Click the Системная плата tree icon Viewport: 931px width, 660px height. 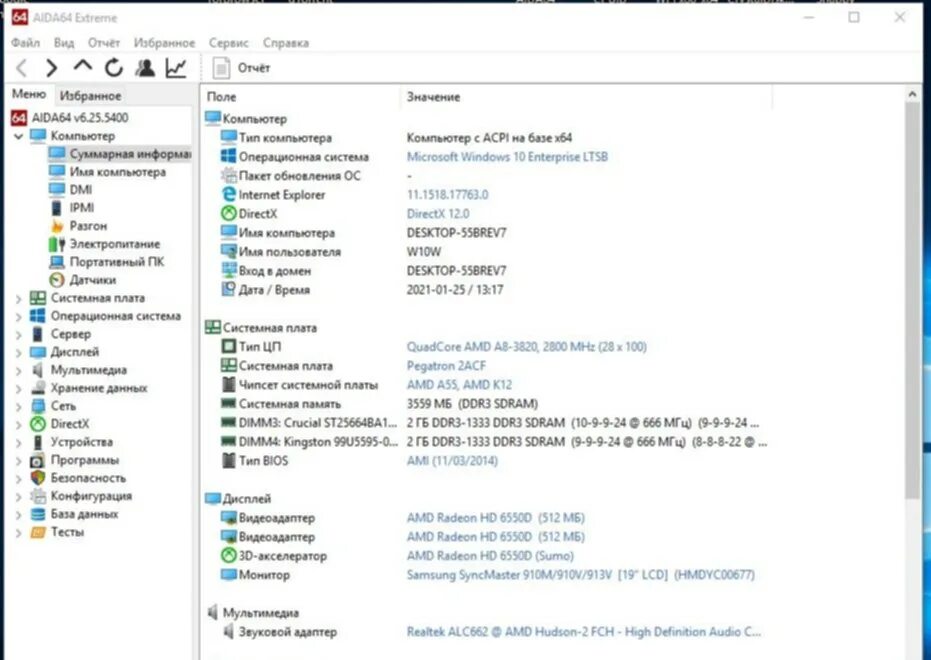click(38, 298)
